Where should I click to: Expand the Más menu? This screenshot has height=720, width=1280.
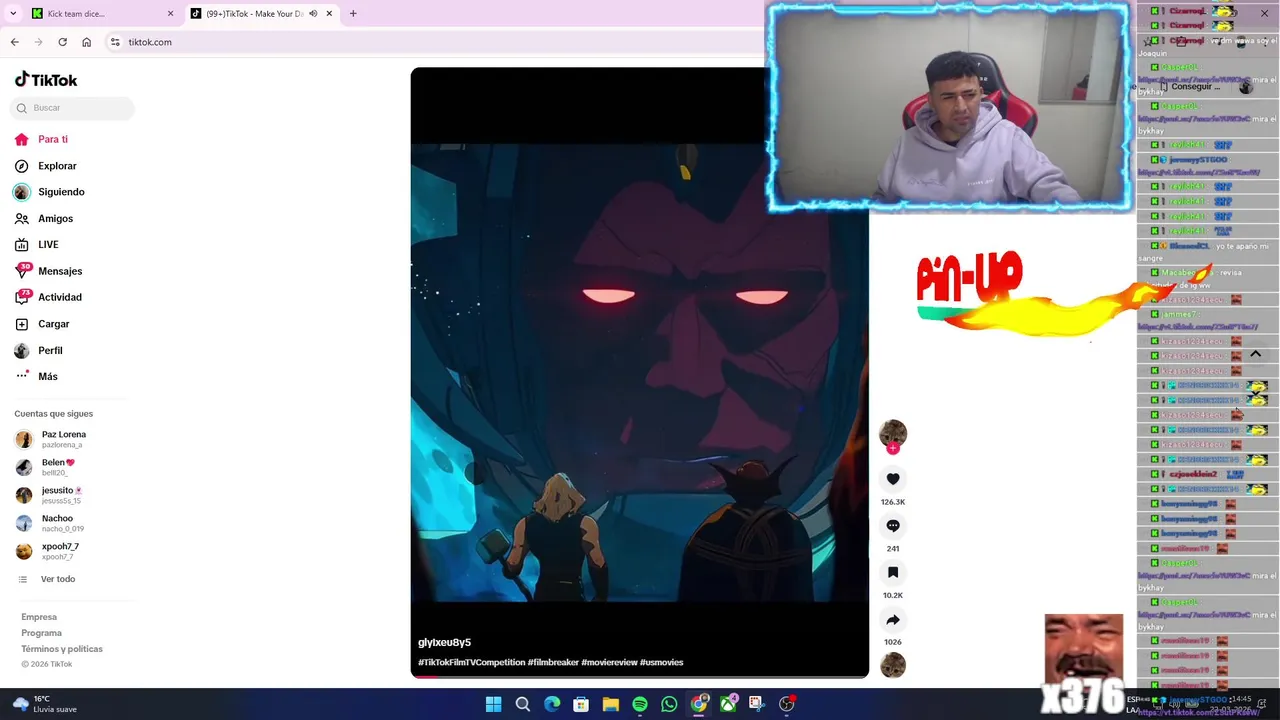click(x=37, y=376)
